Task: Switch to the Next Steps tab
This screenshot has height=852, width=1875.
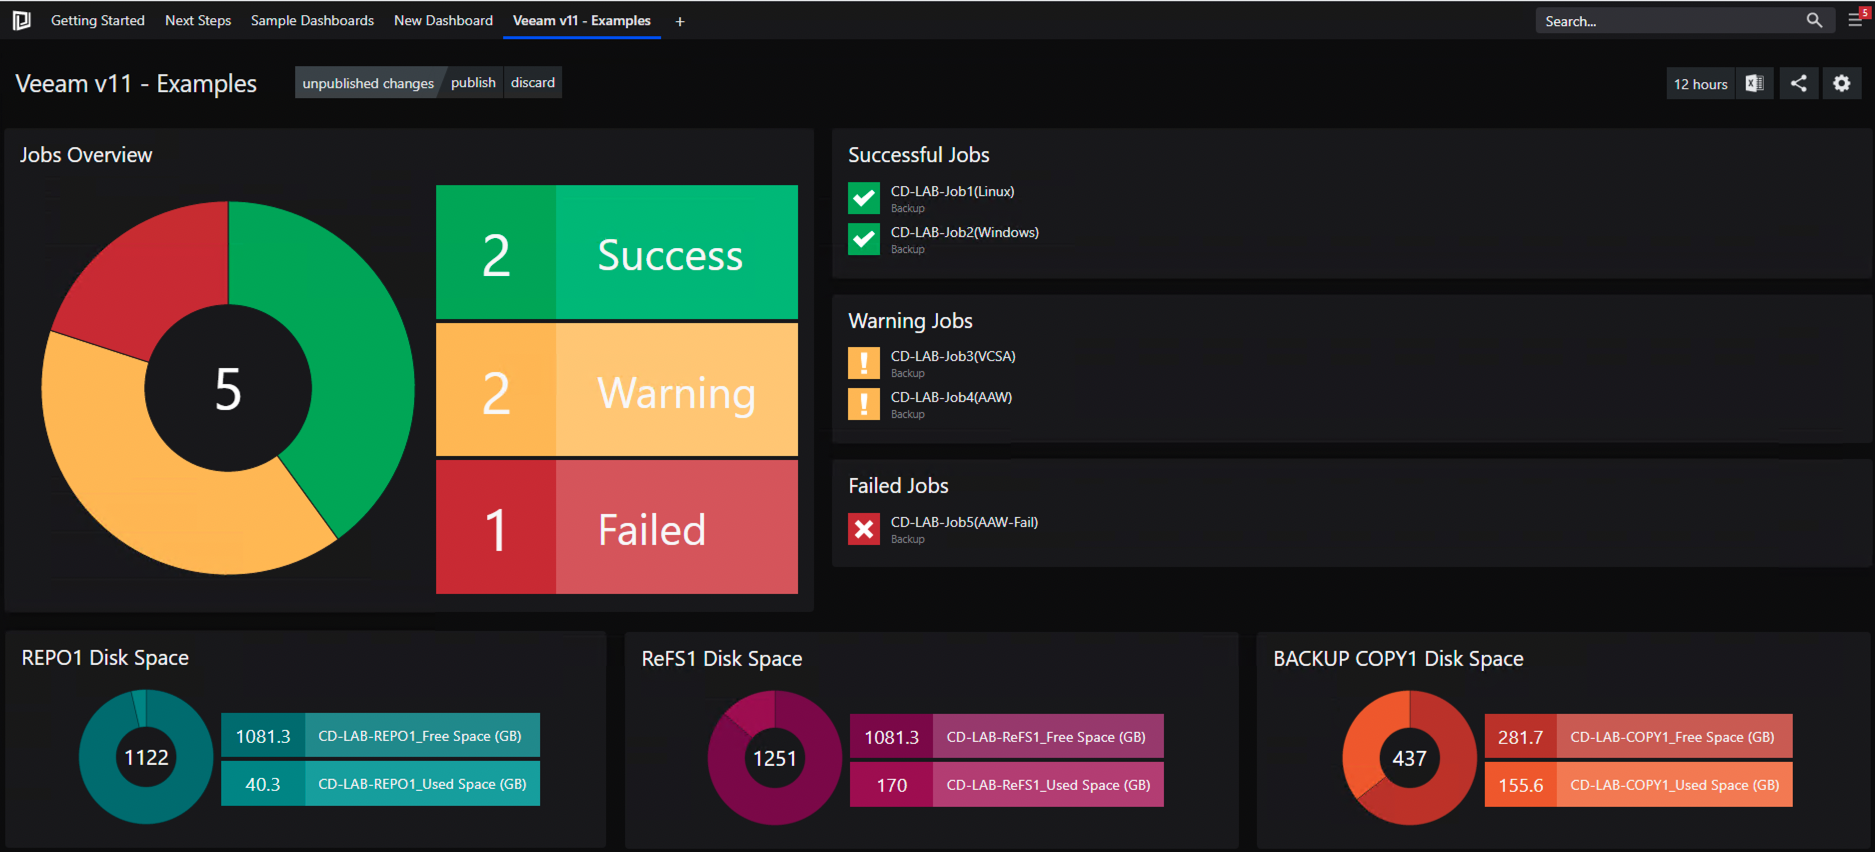Action: (198, 20)
